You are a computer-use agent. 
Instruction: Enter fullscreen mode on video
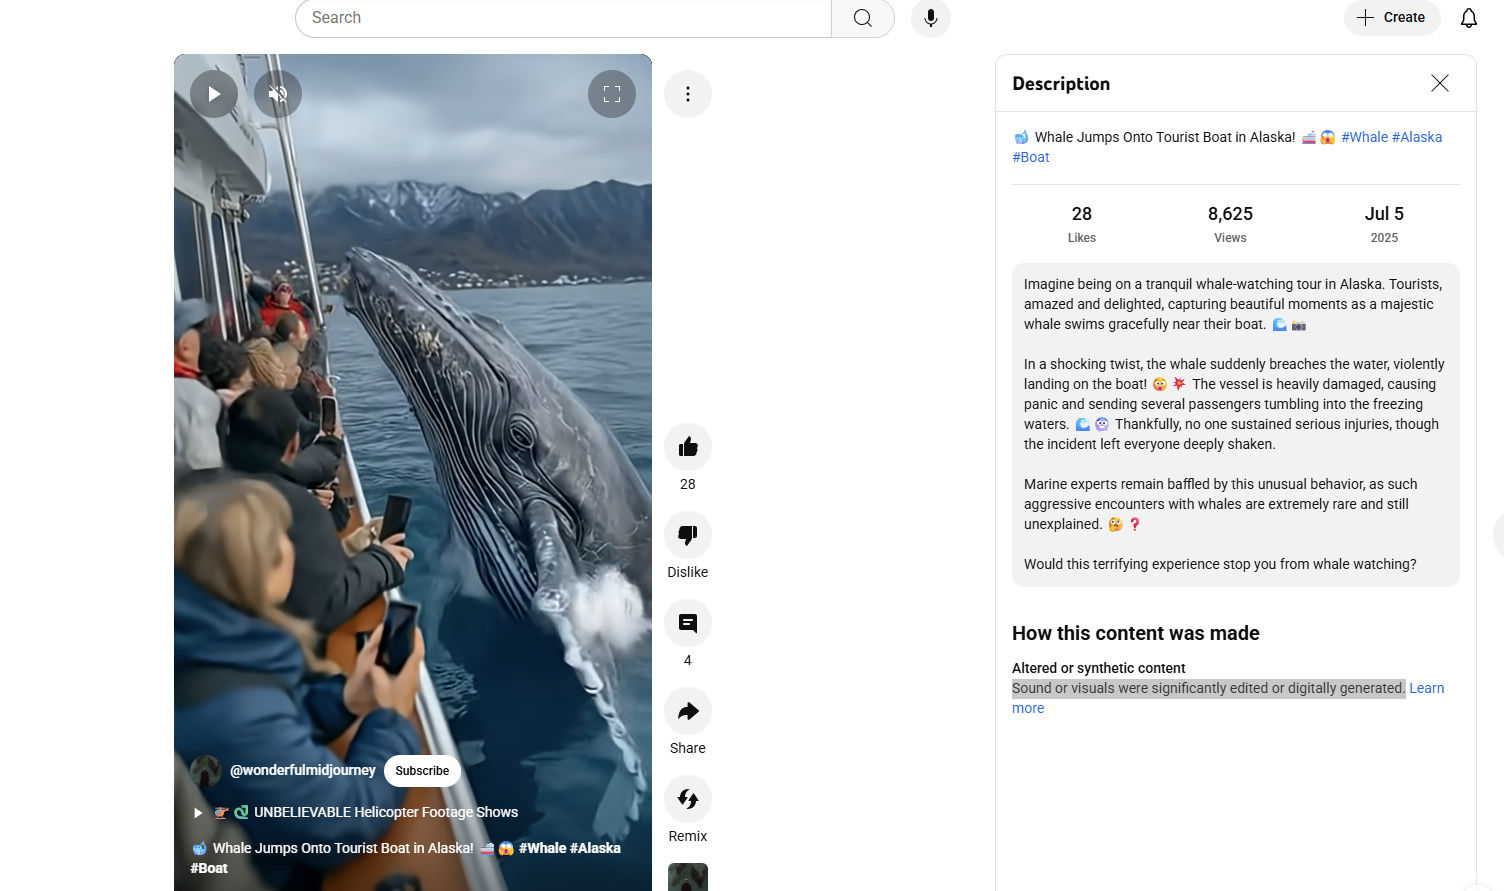tap(612, 94)
